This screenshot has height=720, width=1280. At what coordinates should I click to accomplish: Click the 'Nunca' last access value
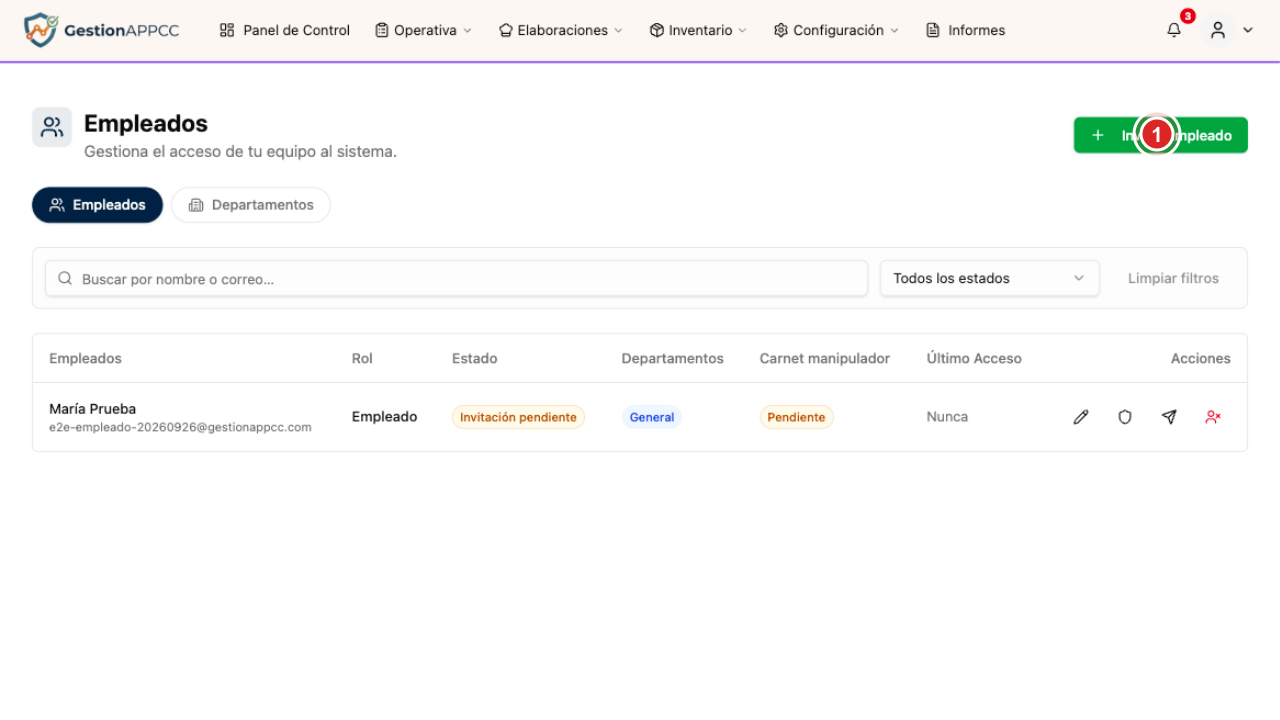[947, 417]
